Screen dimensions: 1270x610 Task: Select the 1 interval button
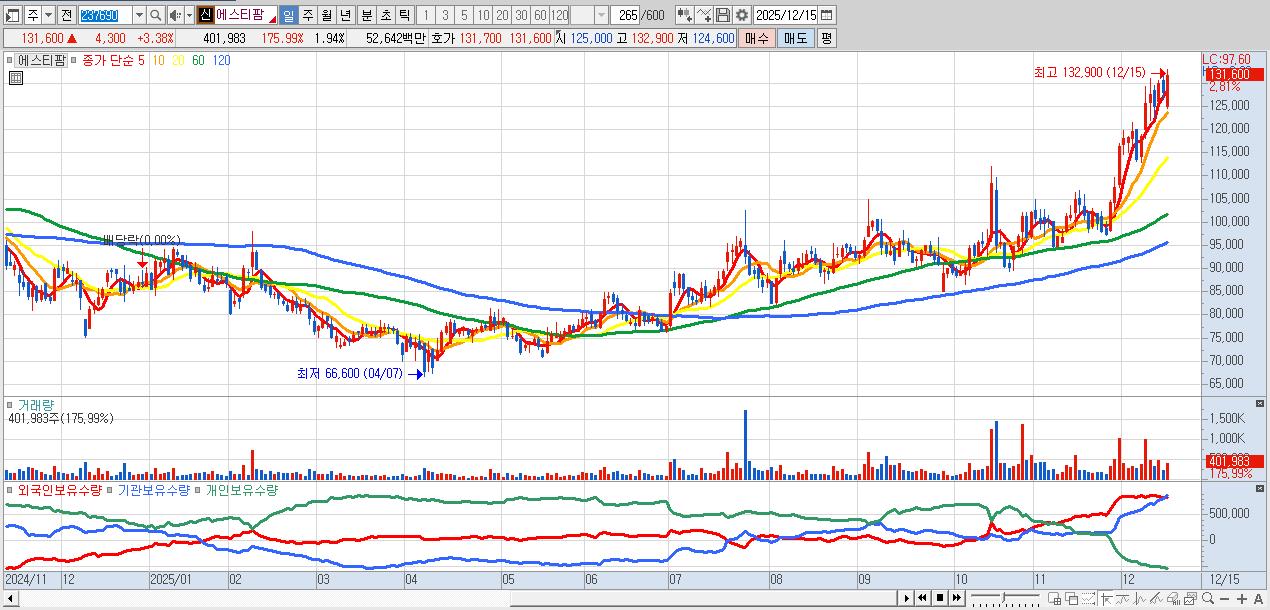(x=426, y=15)
